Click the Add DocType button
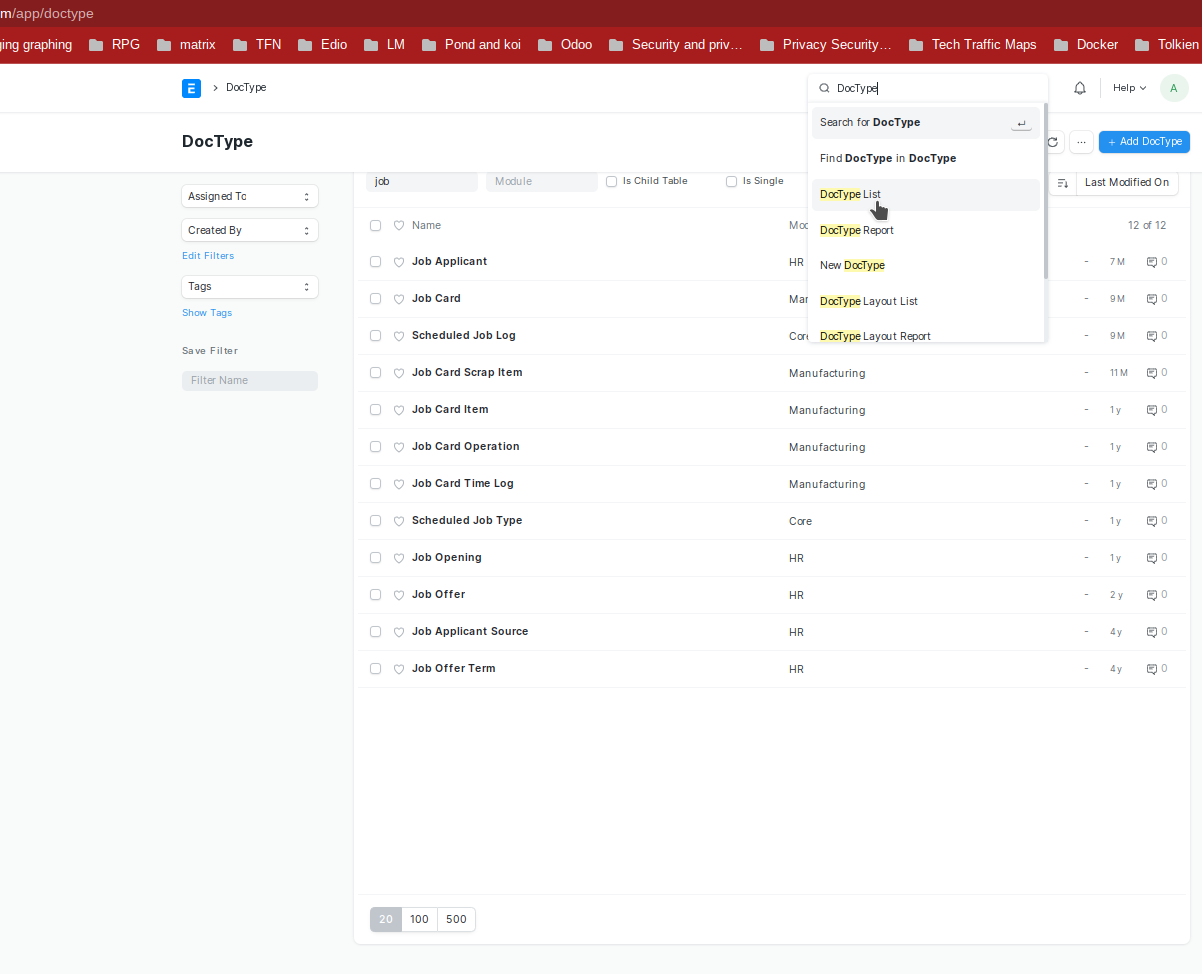Image resolution: width=1202 pixels, height=974 pixels. pyautogui.click(x=1144, y=142)
